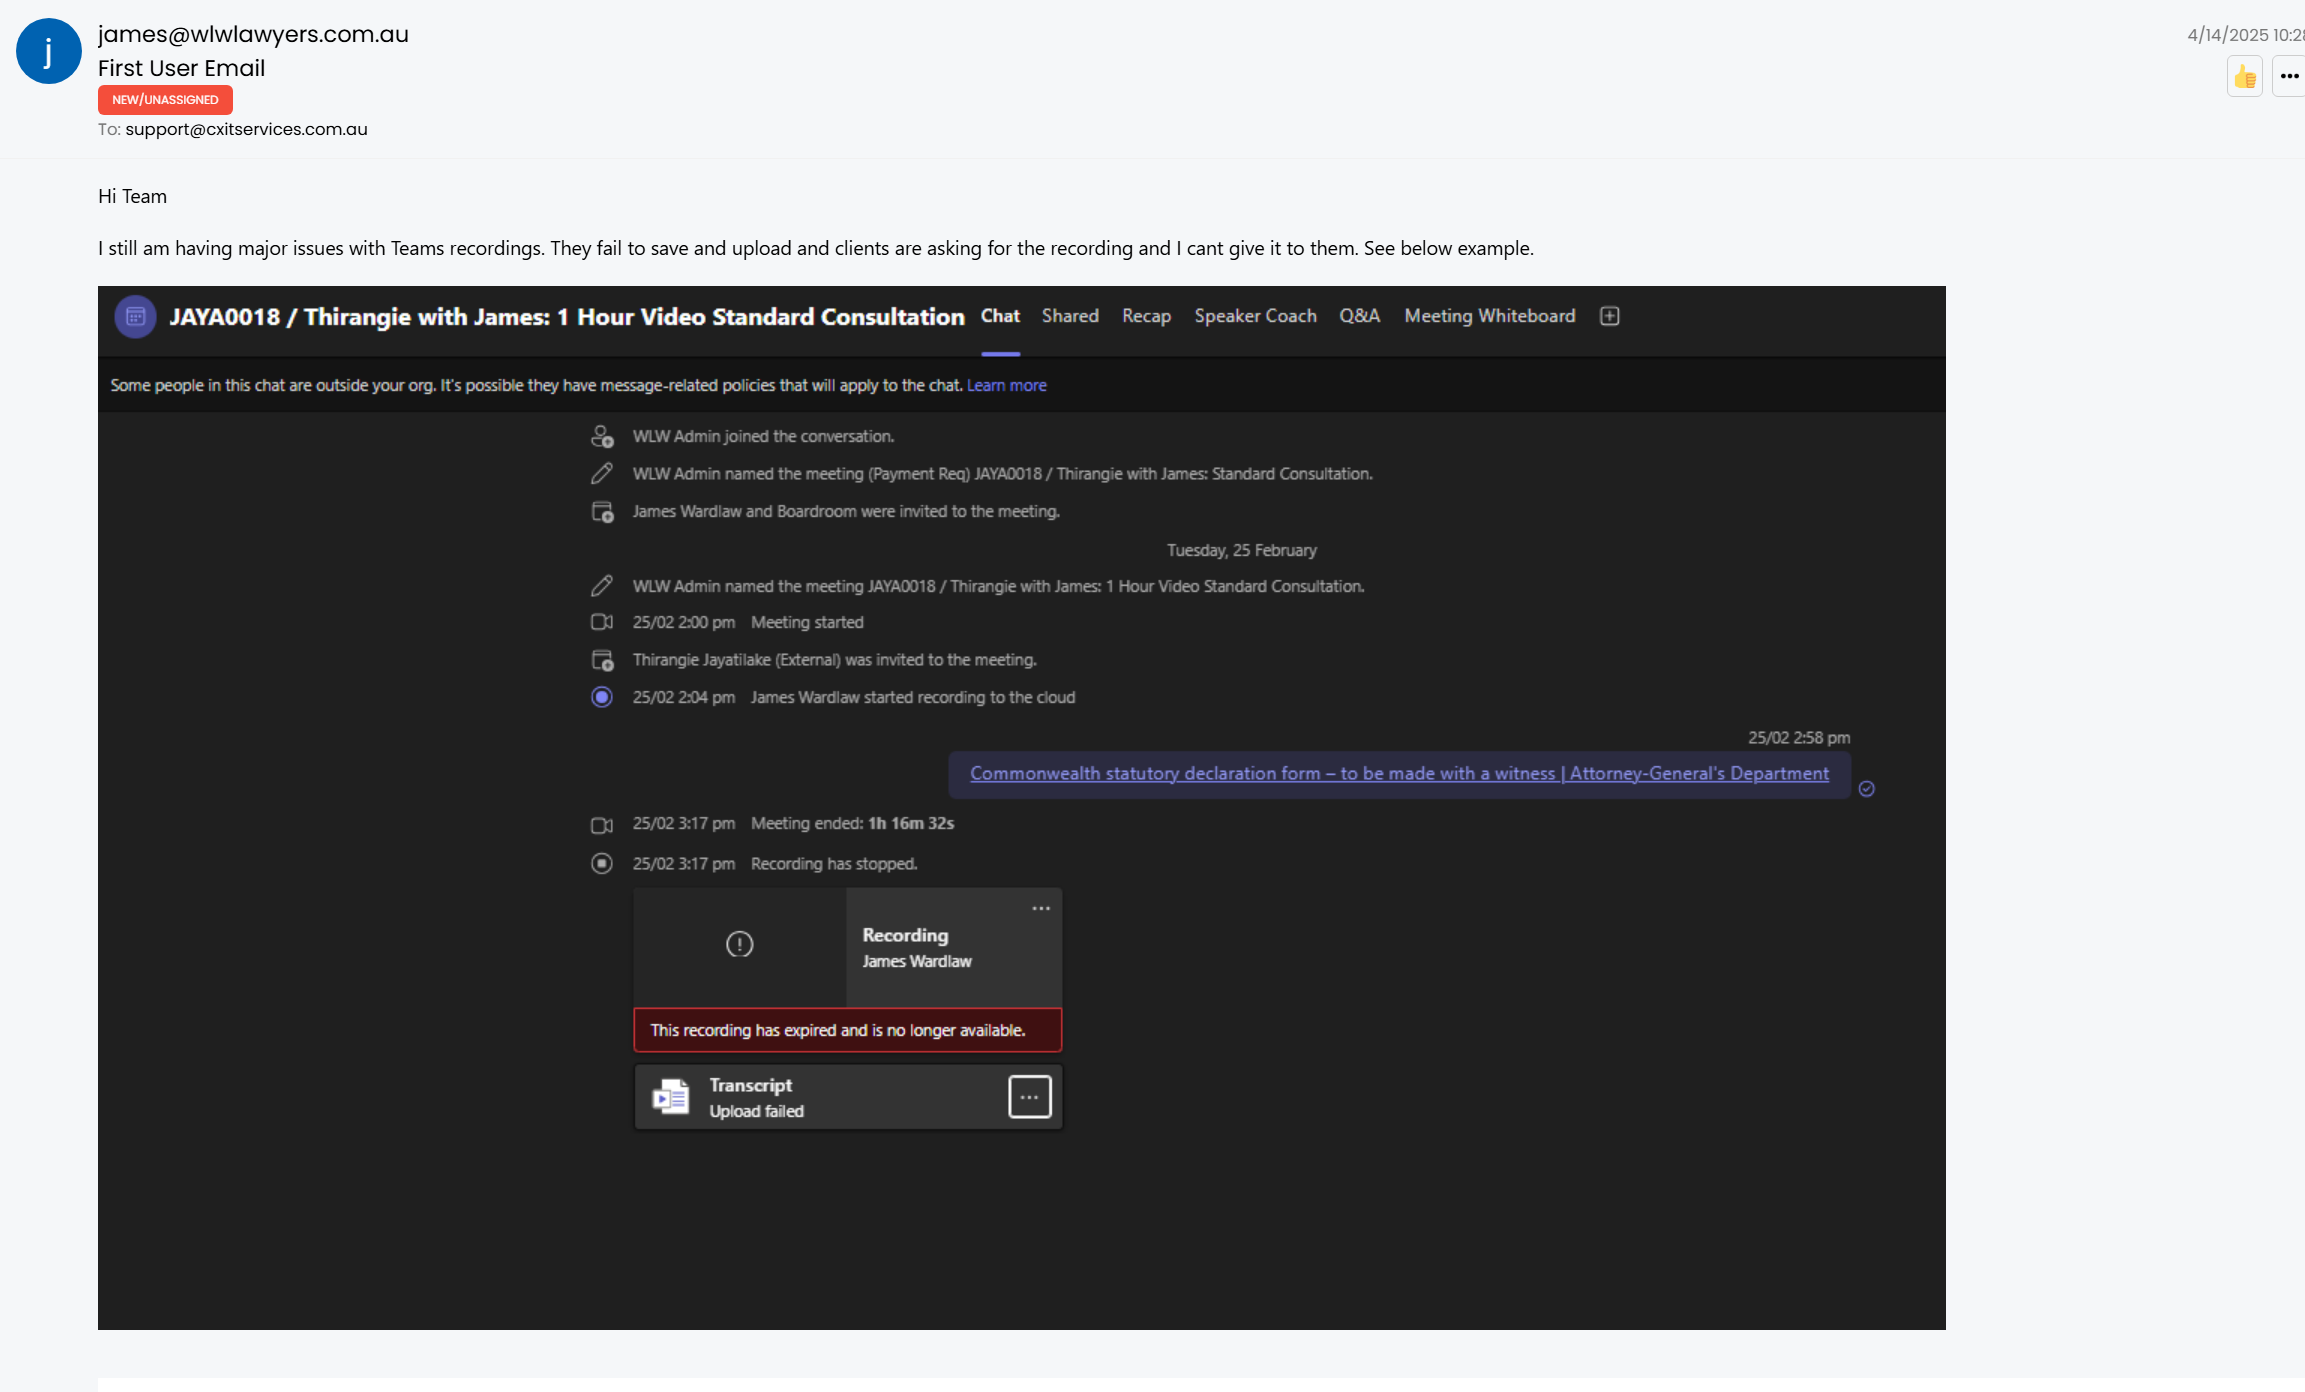The width and height of the screenshot is (2305, 1392).
Task: Open the Meeting Whiteboard tab
Action: pyautogui.click(x=1489, y=316)
